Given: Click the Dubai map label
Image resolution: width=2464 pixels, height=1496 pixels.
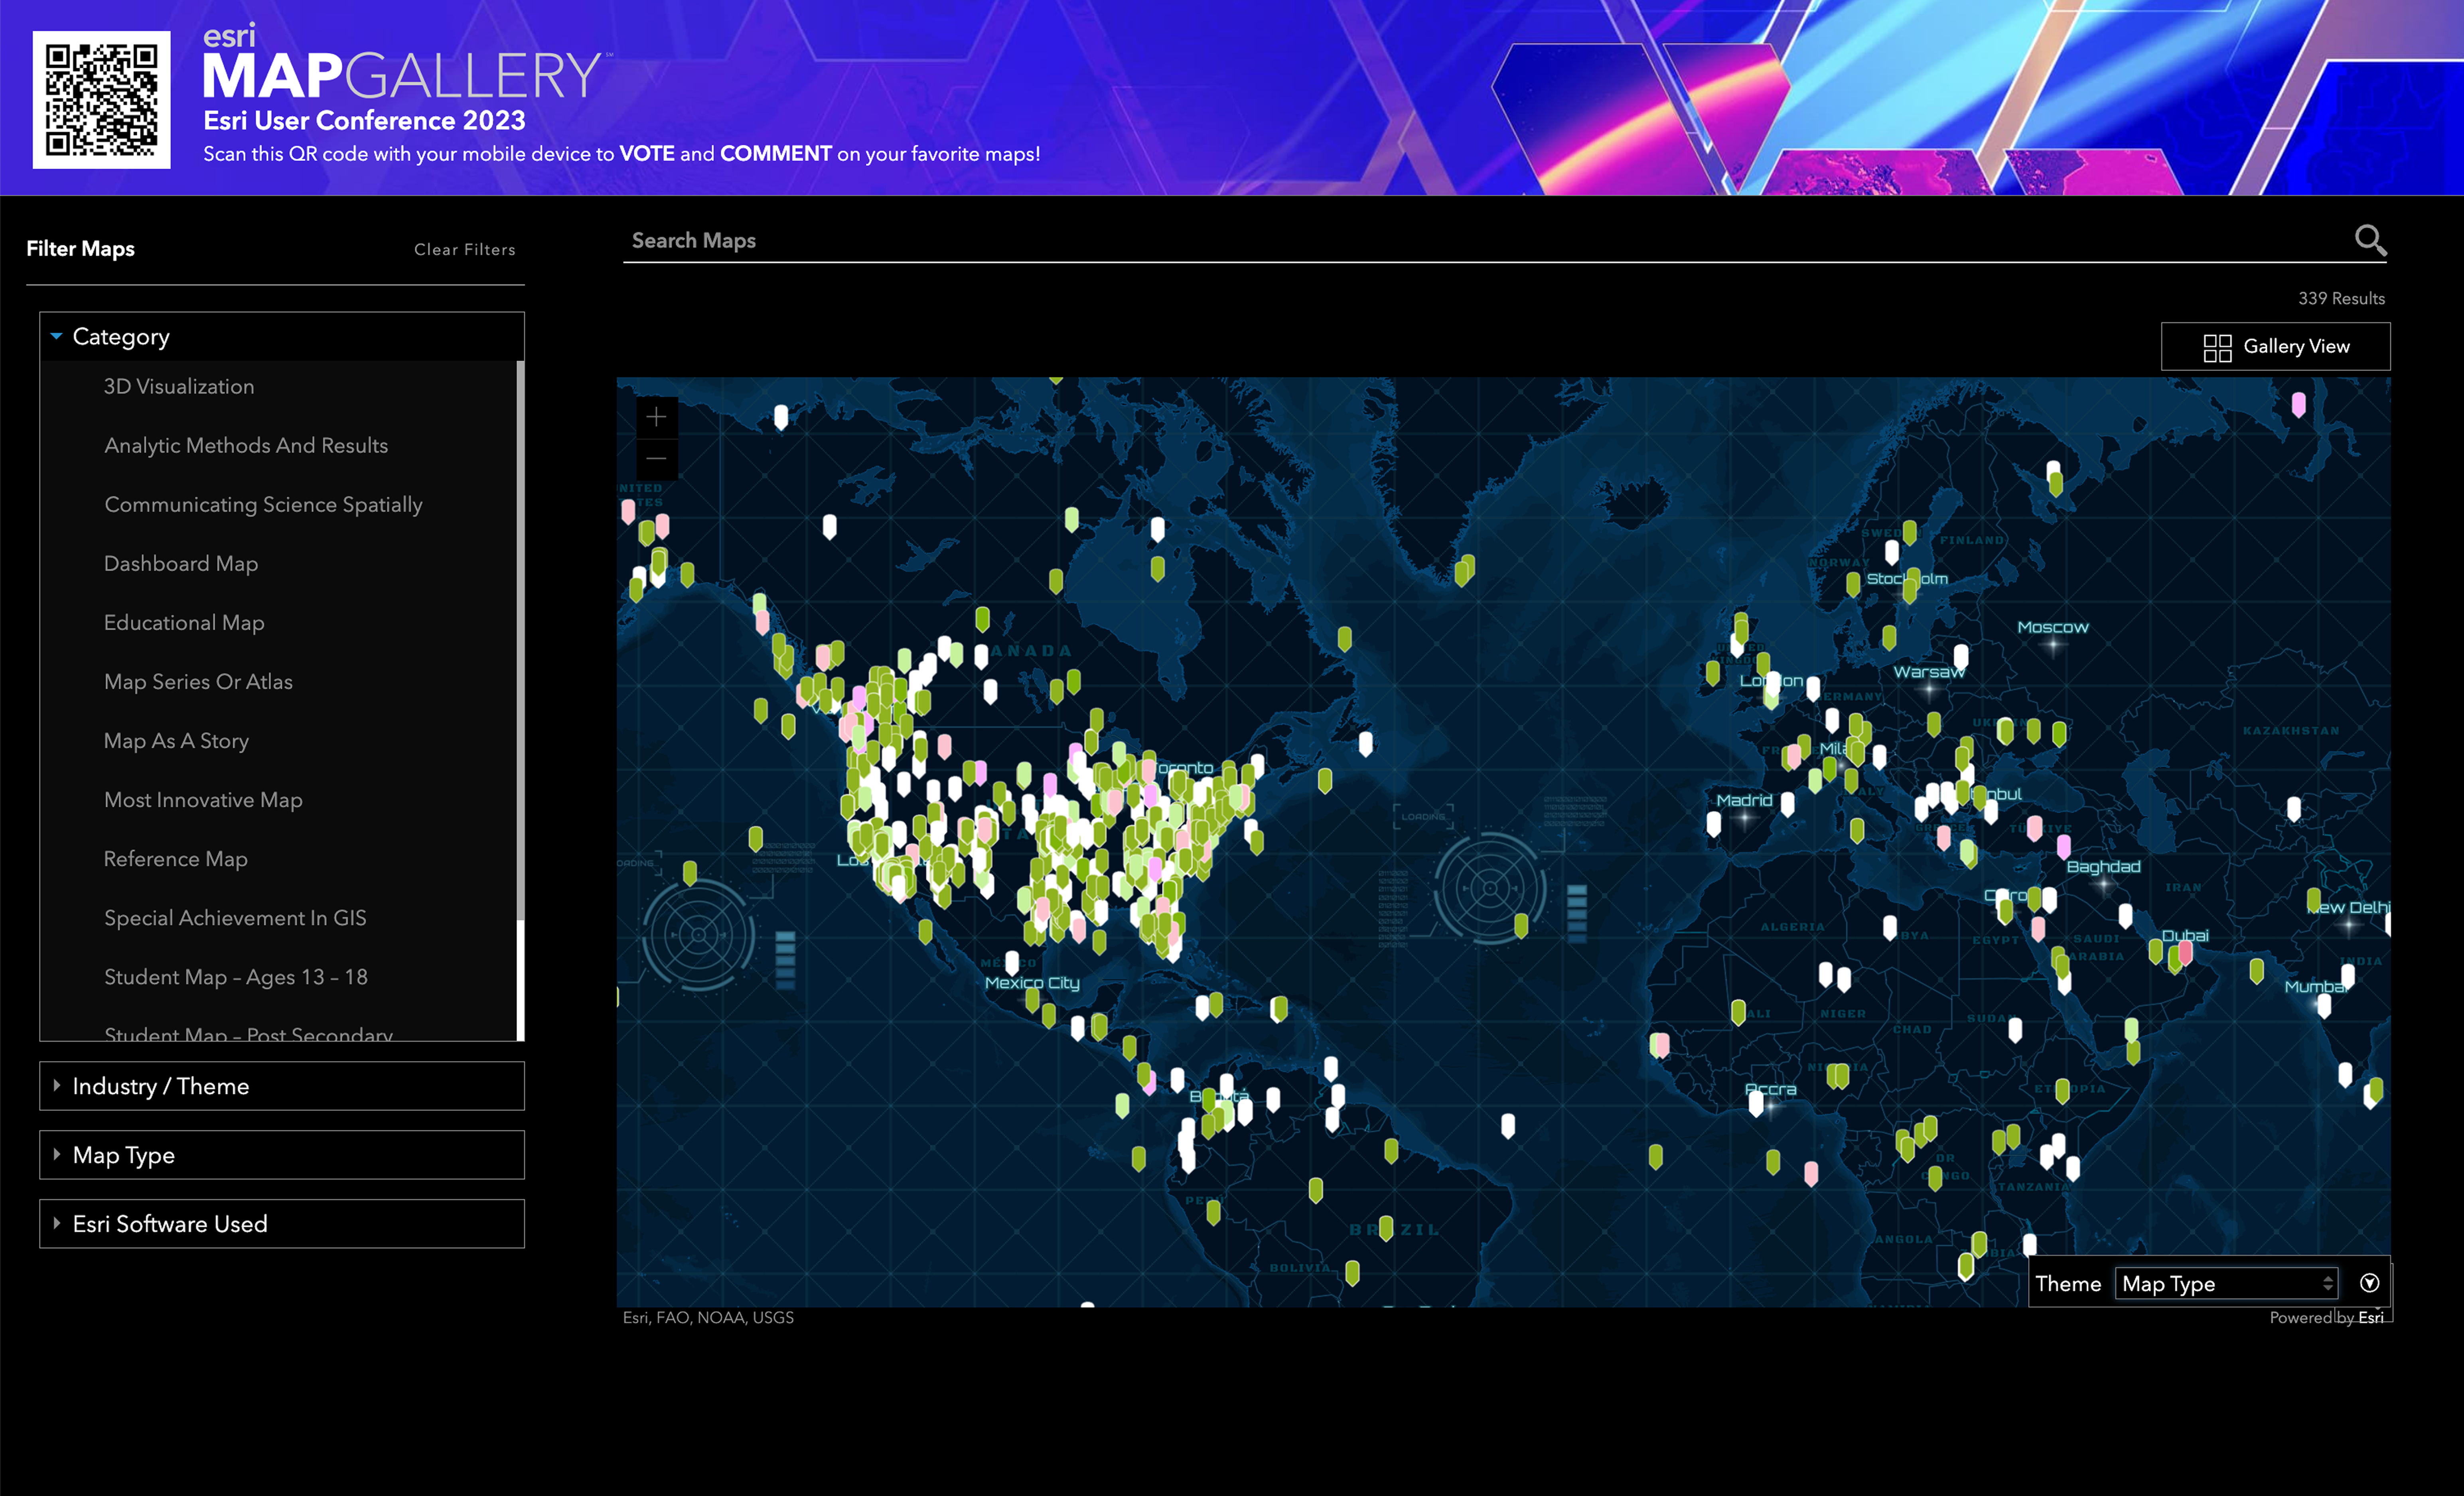Looking at the screenshot, I should pos(2185,935).
